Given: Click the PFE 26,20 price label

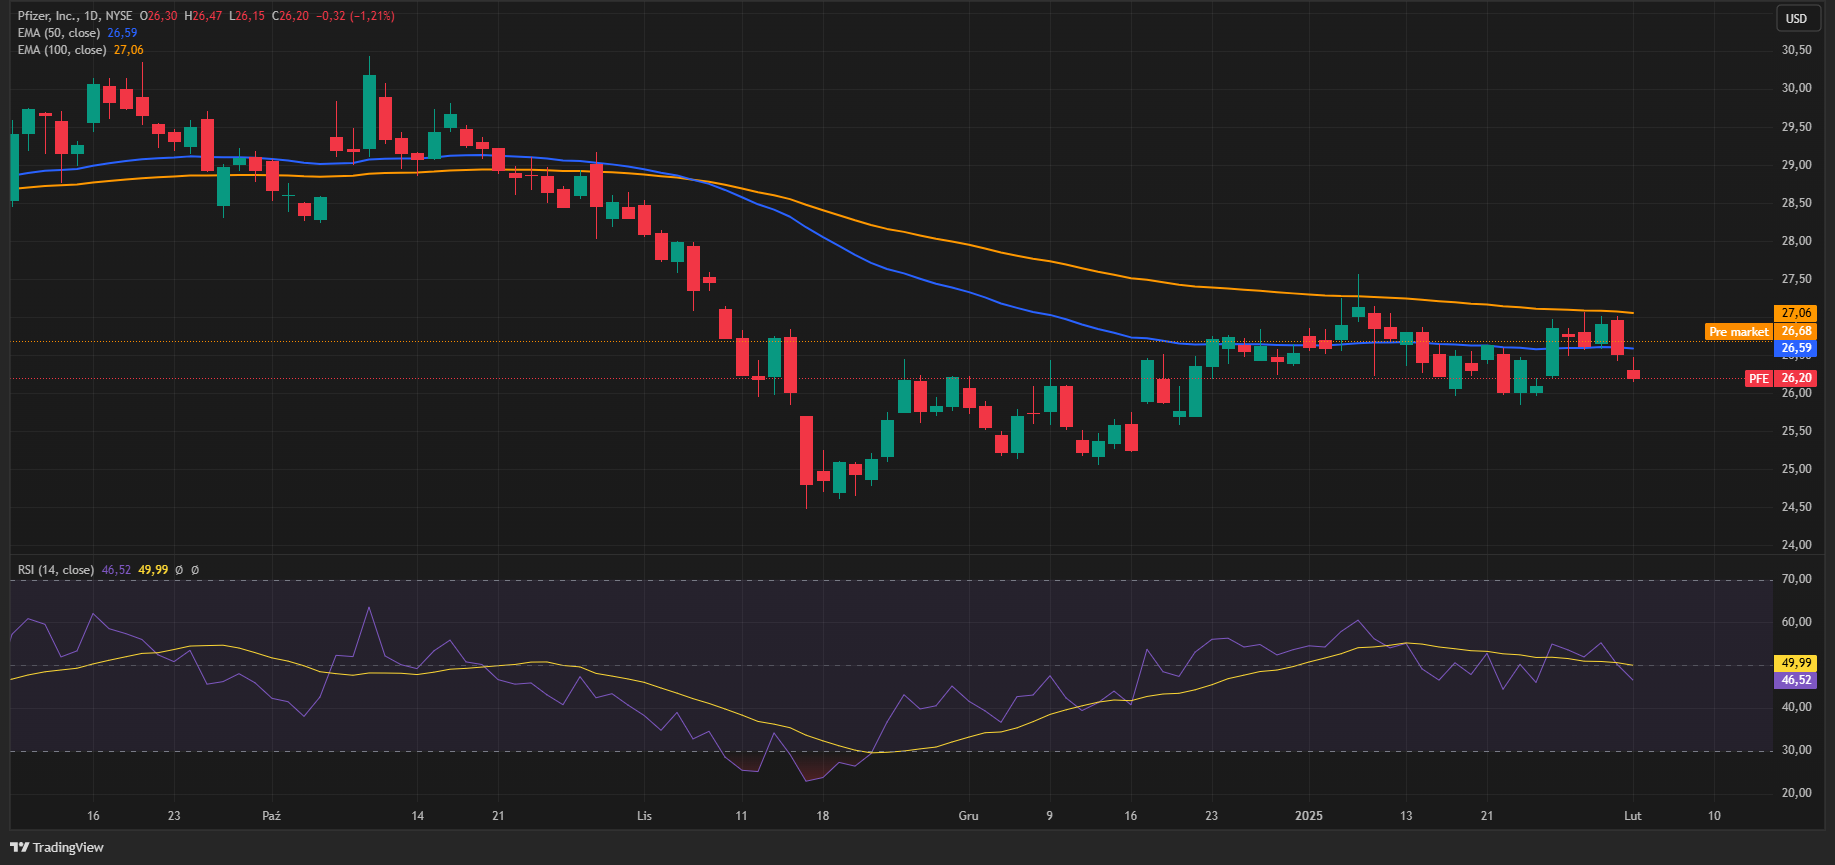Looking at the screenshot, I should pyautogui.click(x=1780, y=378).
